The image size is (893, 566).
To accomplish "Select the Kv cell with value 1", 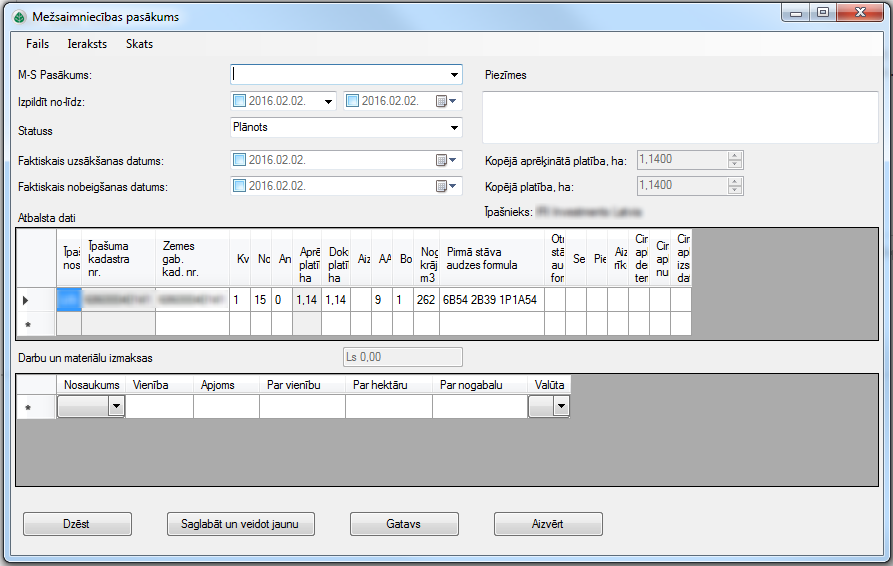I will pyautogui.click(x=240, y=300).
